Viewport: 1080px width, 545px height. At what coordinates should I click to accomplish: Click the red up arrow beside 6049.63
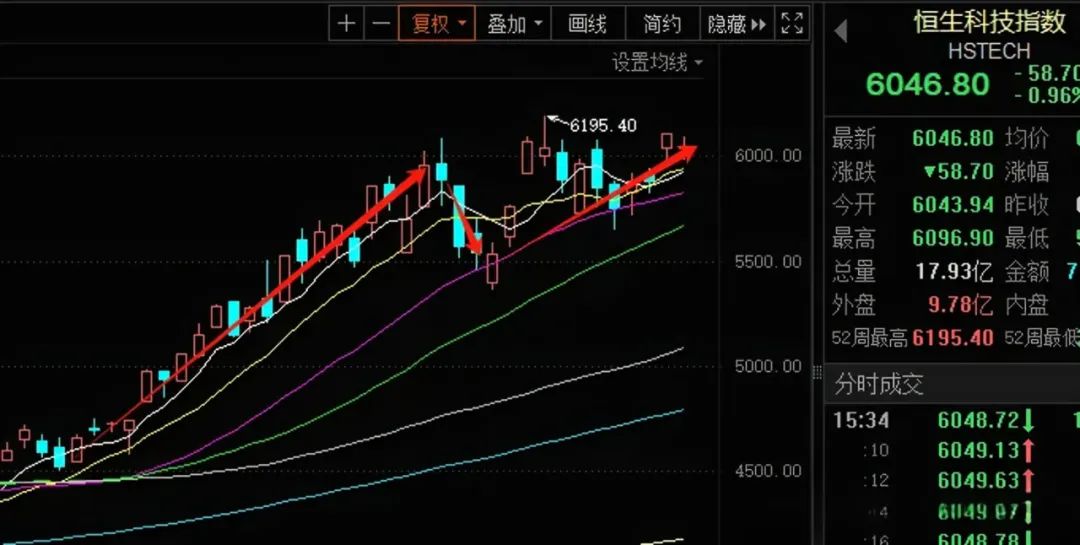coord(1028,481)
